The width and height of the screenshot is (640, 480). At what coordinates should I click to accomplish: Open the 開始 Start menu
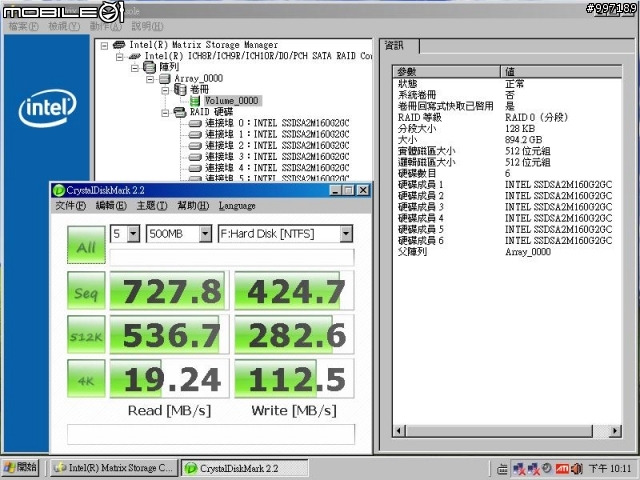[x=21, y=468]
